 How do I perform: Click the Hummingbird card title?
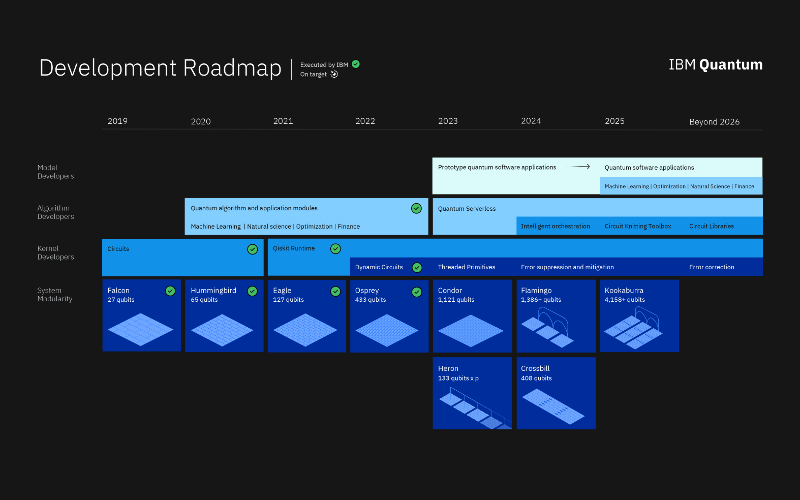pos(213,290)
